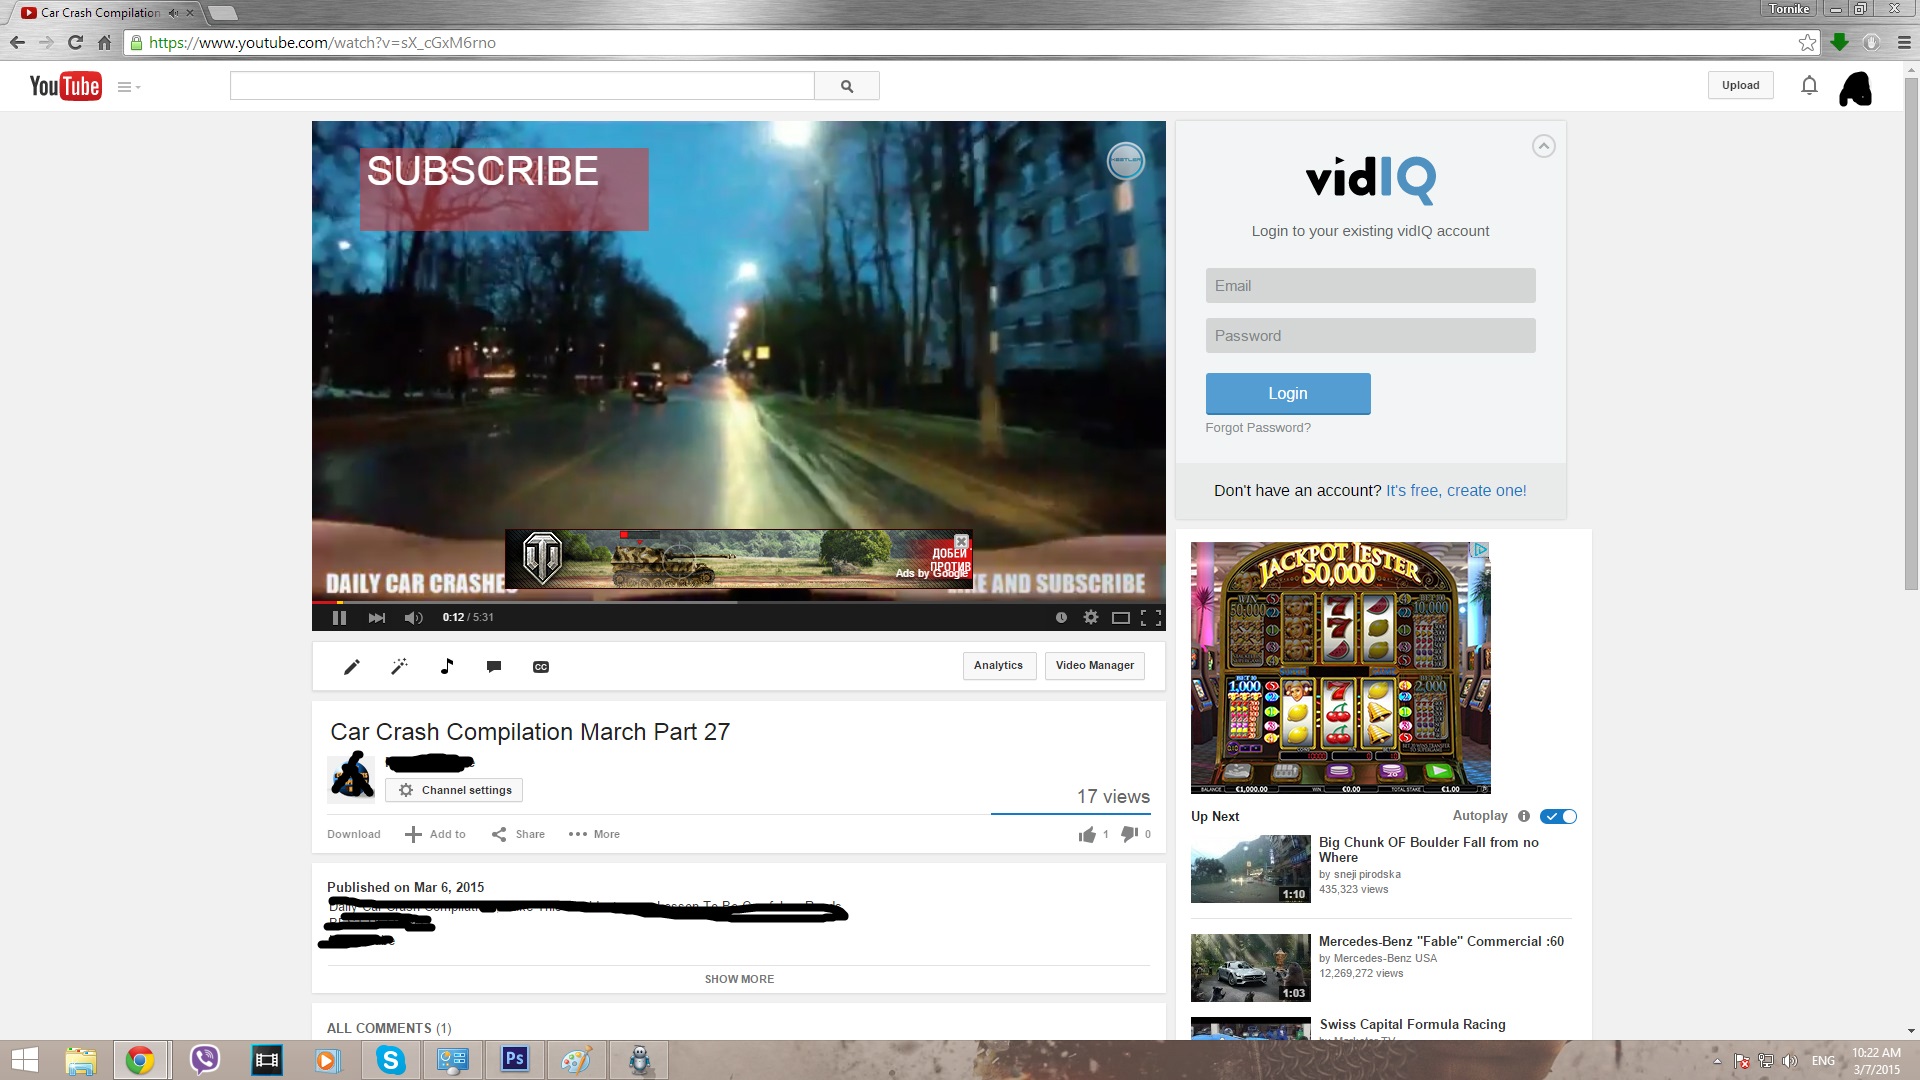Screen dimensions: 1920x1080
Task: Switch player to theater mode
Action: coord(1121,618)
